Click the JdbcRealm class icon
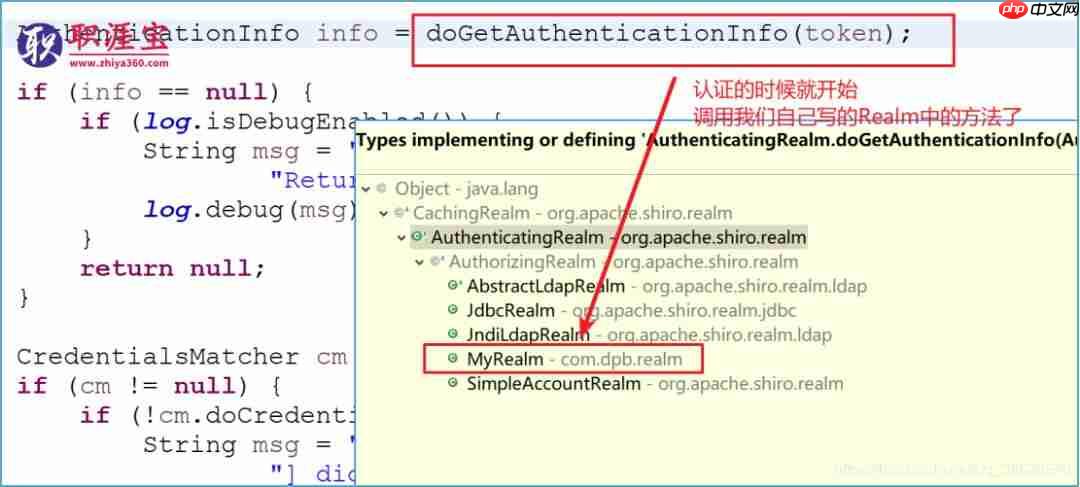 click(453, 310)
